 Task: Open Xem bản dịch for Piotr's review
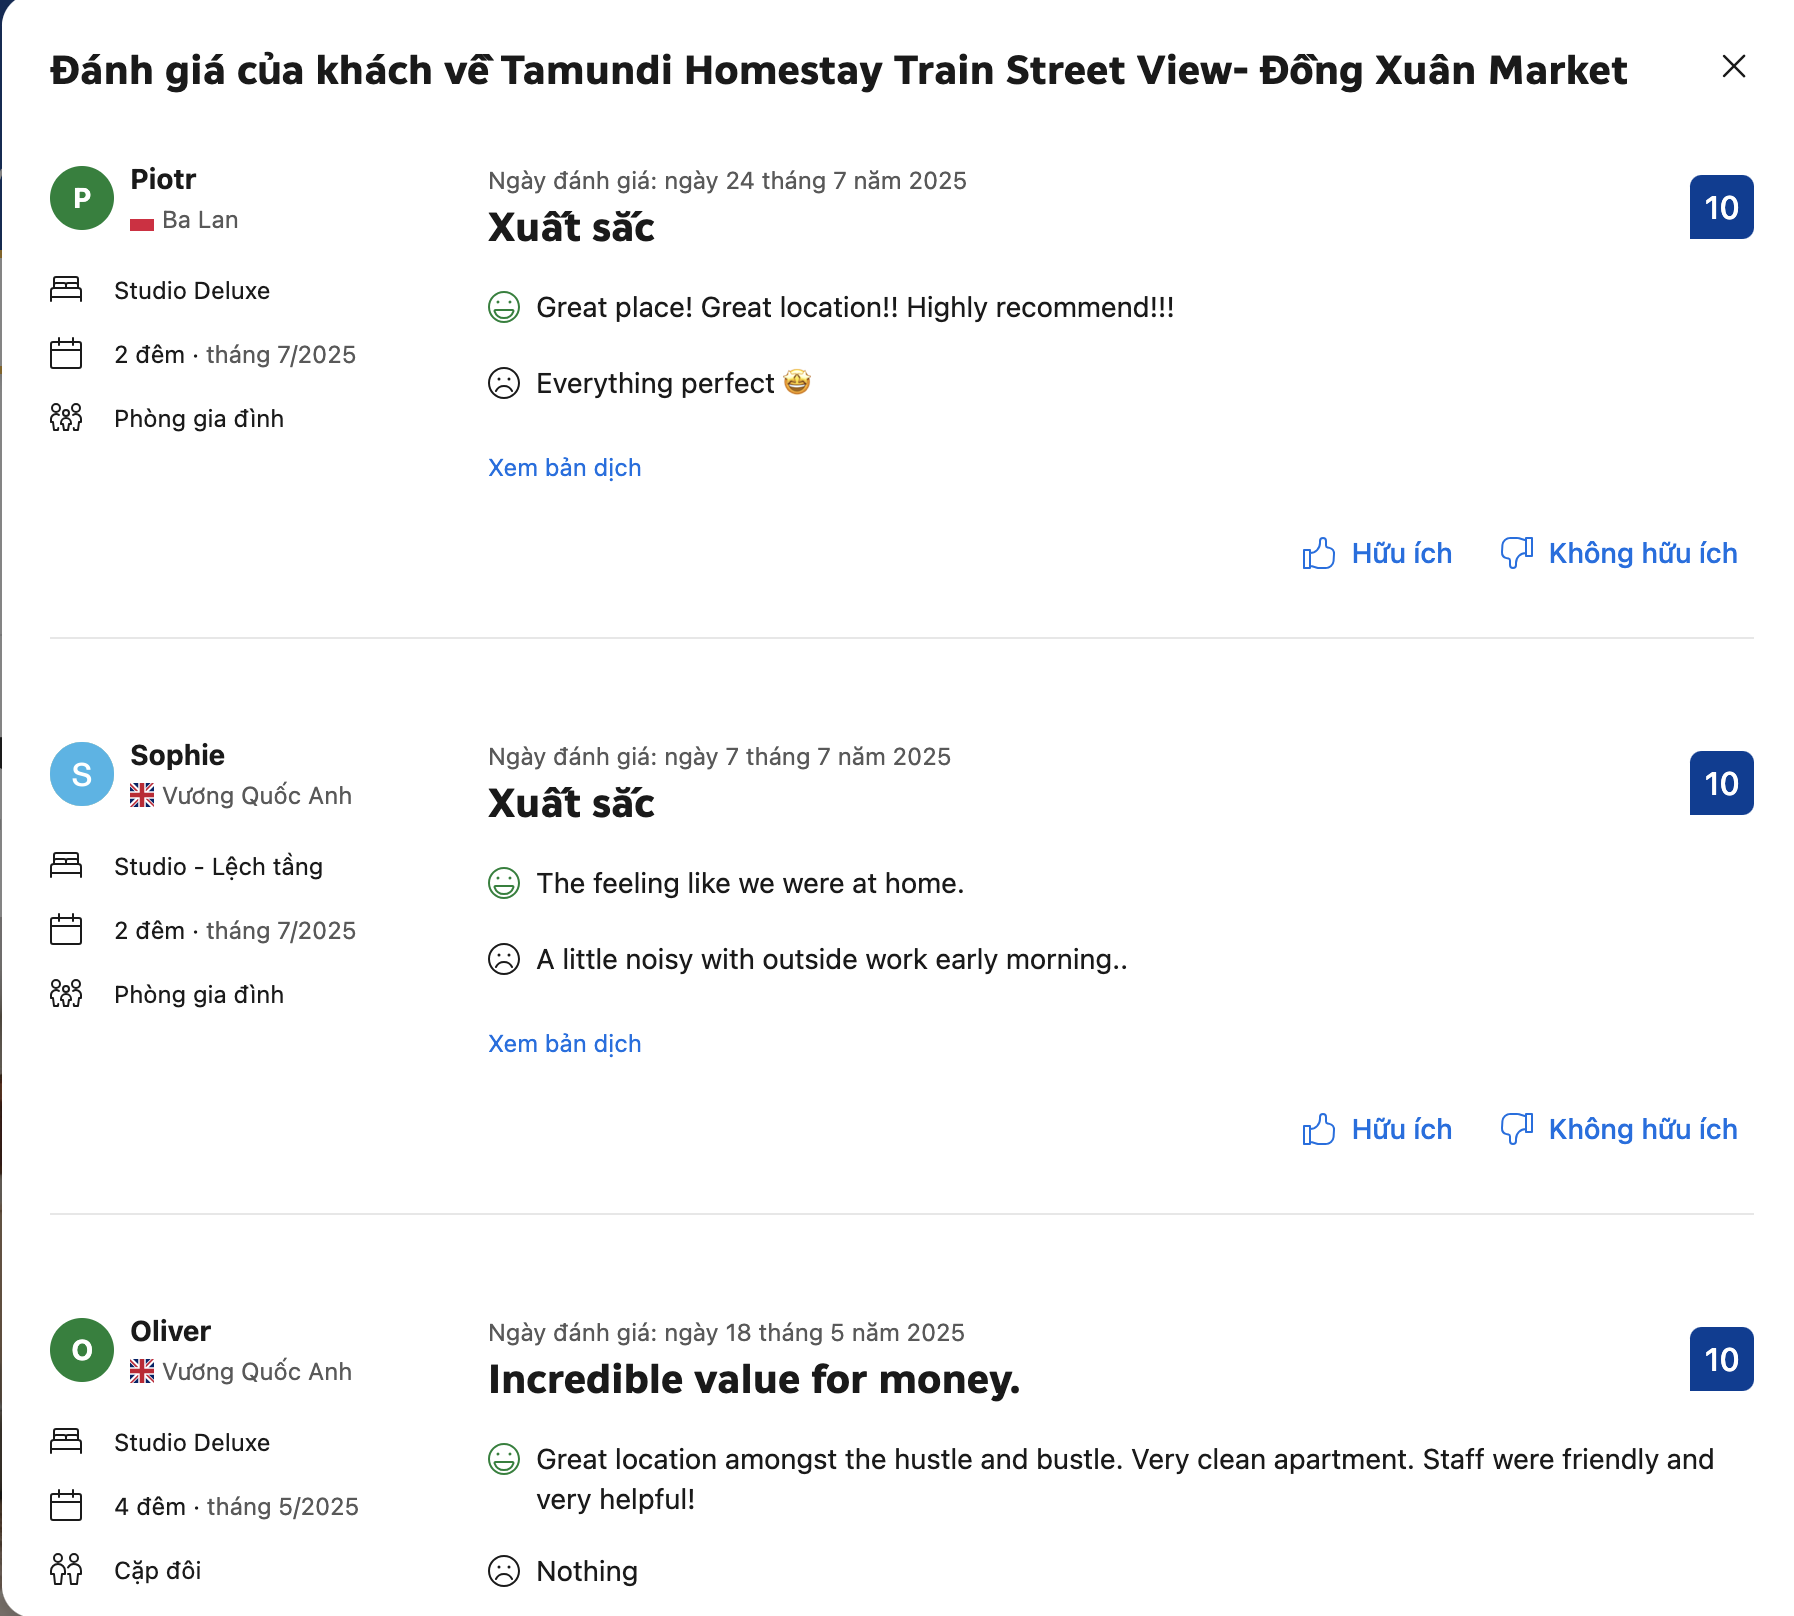coord(564,468)
